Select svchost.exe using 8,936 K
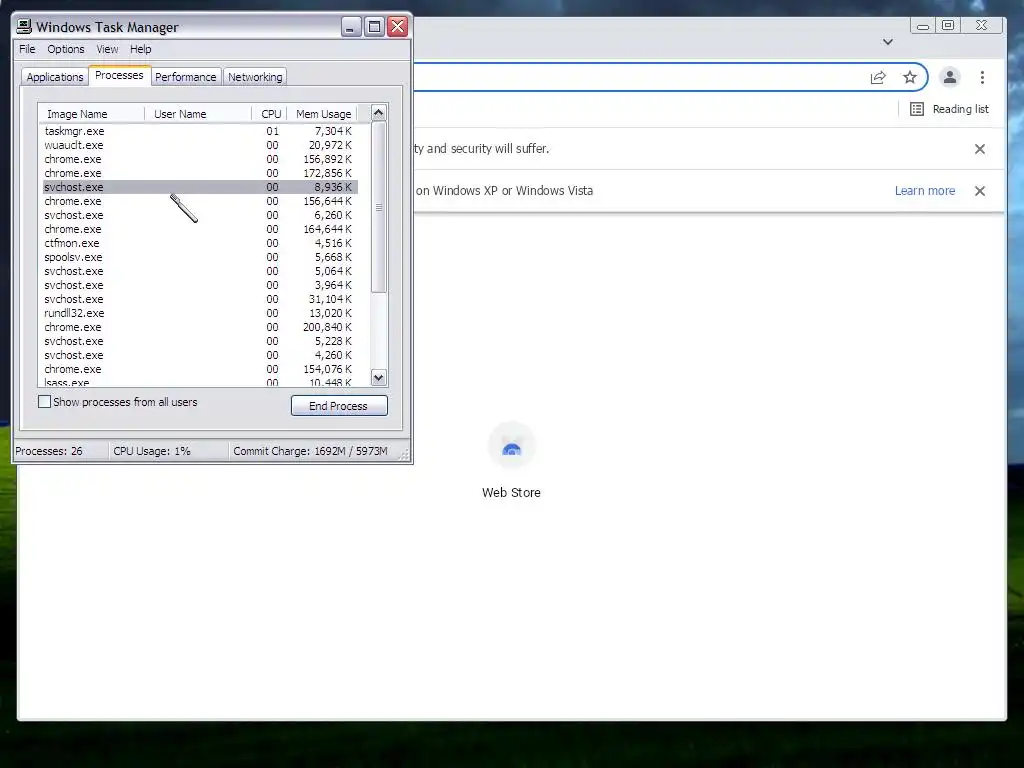This screenshot has width=1024, height=768. click(x=200, y=187)
